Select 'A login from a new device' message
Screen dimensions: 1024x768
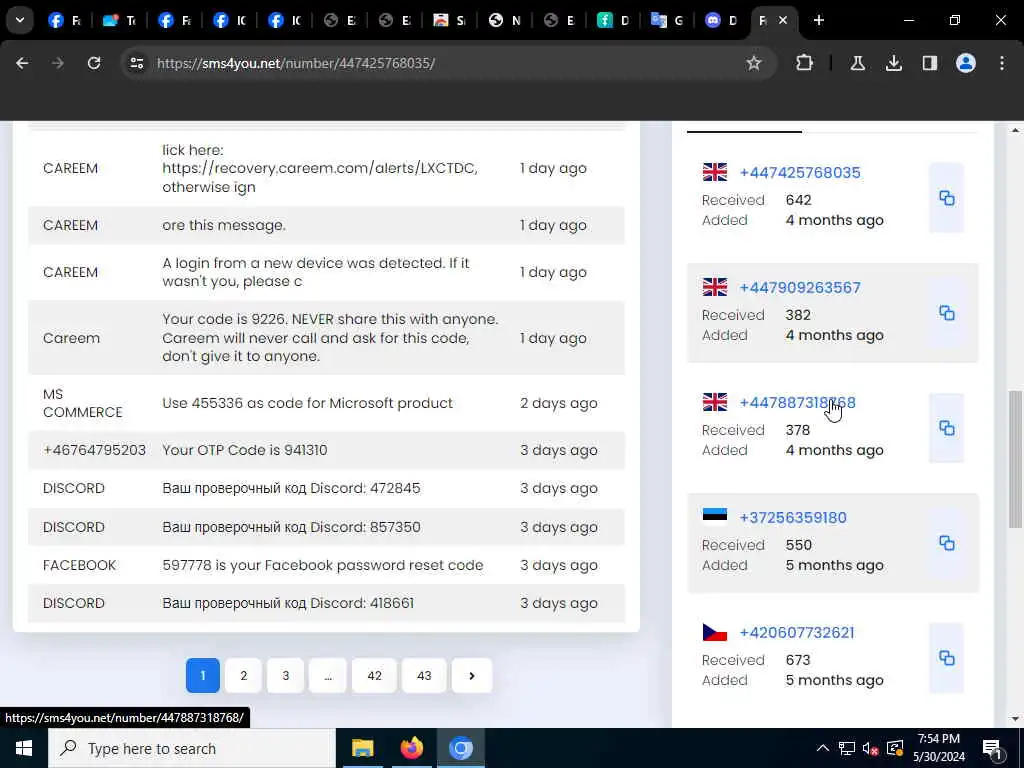coord(315,272)
